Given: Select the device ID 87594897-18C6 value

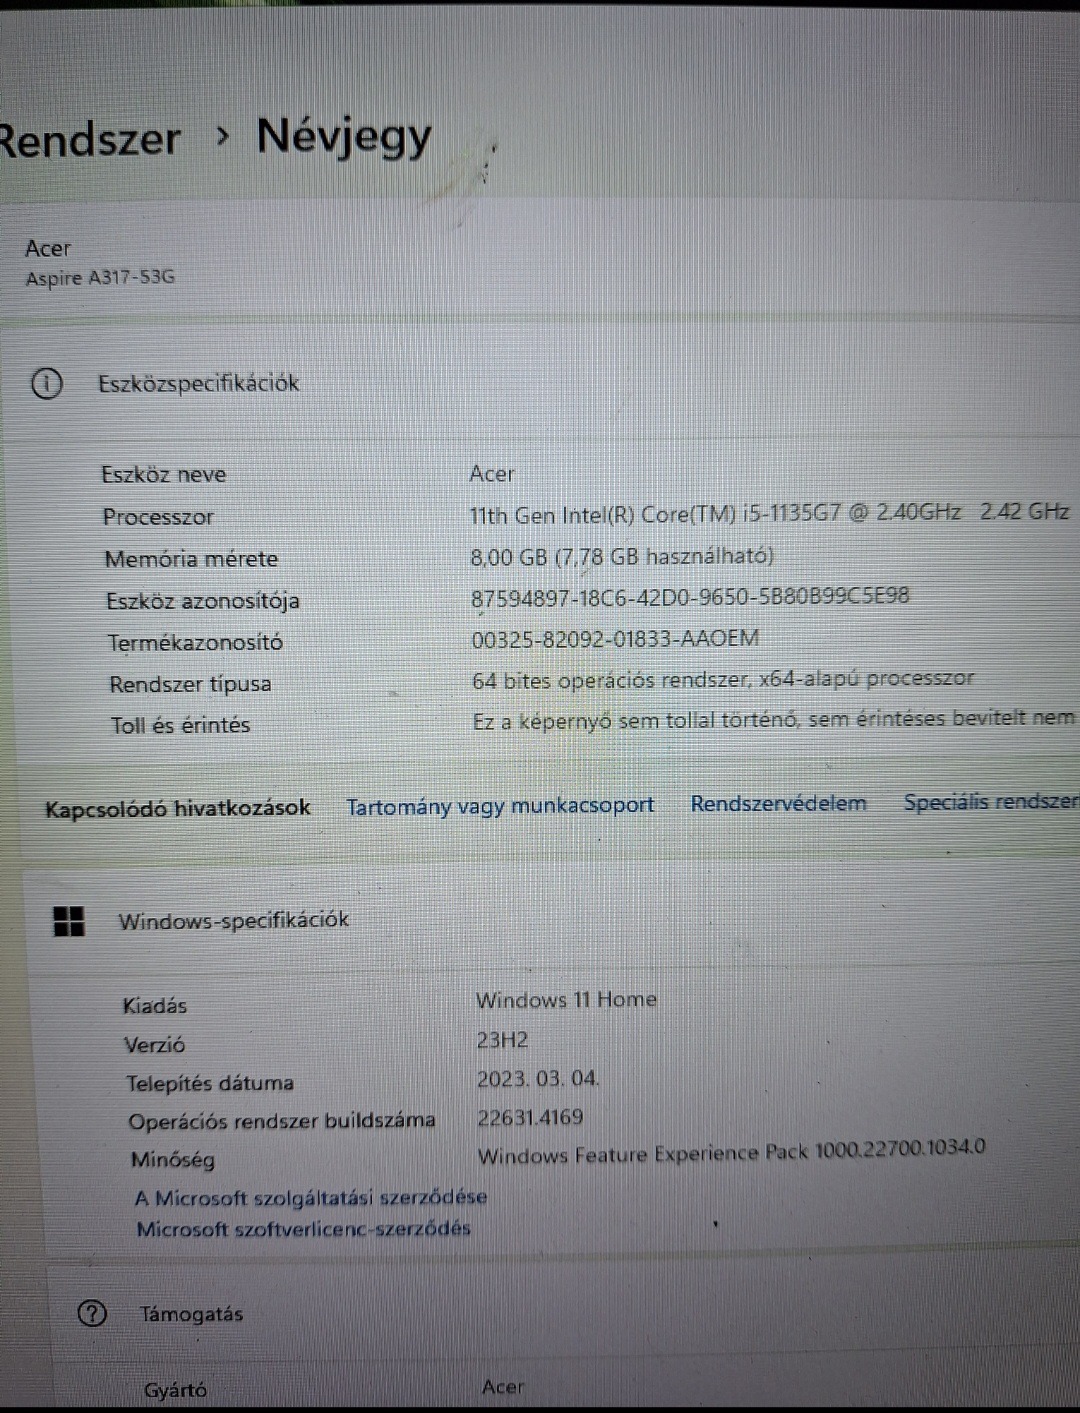Looking at the screenshot, I should [x=690, y=597].
